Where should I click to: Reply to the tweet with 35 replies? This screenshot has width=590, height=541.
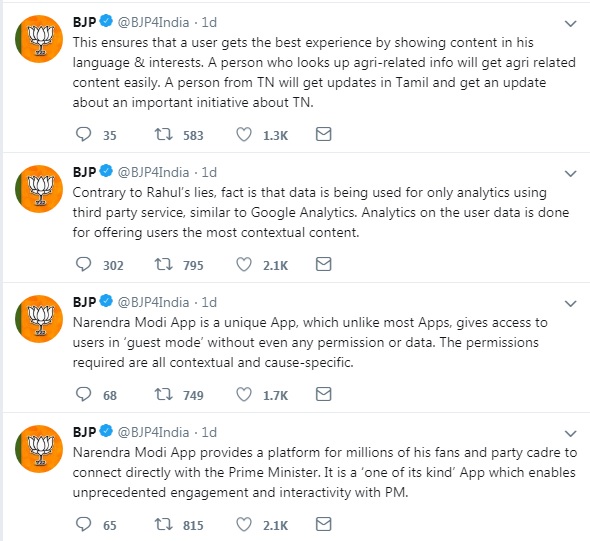[84, 134]
